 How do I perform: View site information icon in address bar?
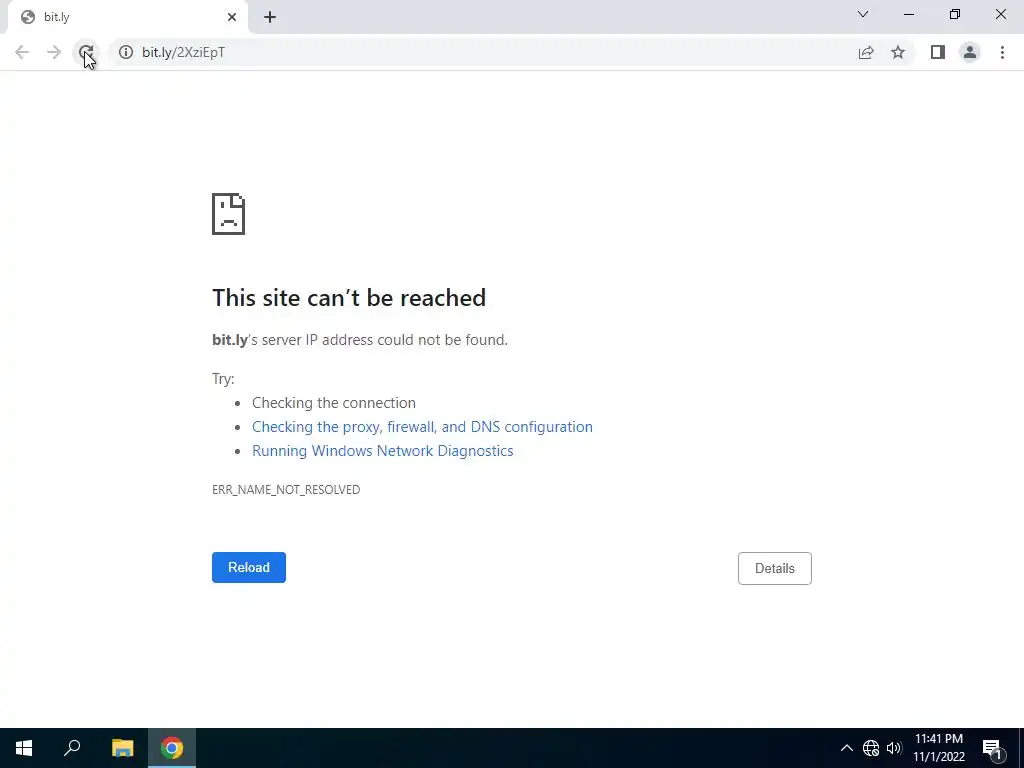pos(125,52)
